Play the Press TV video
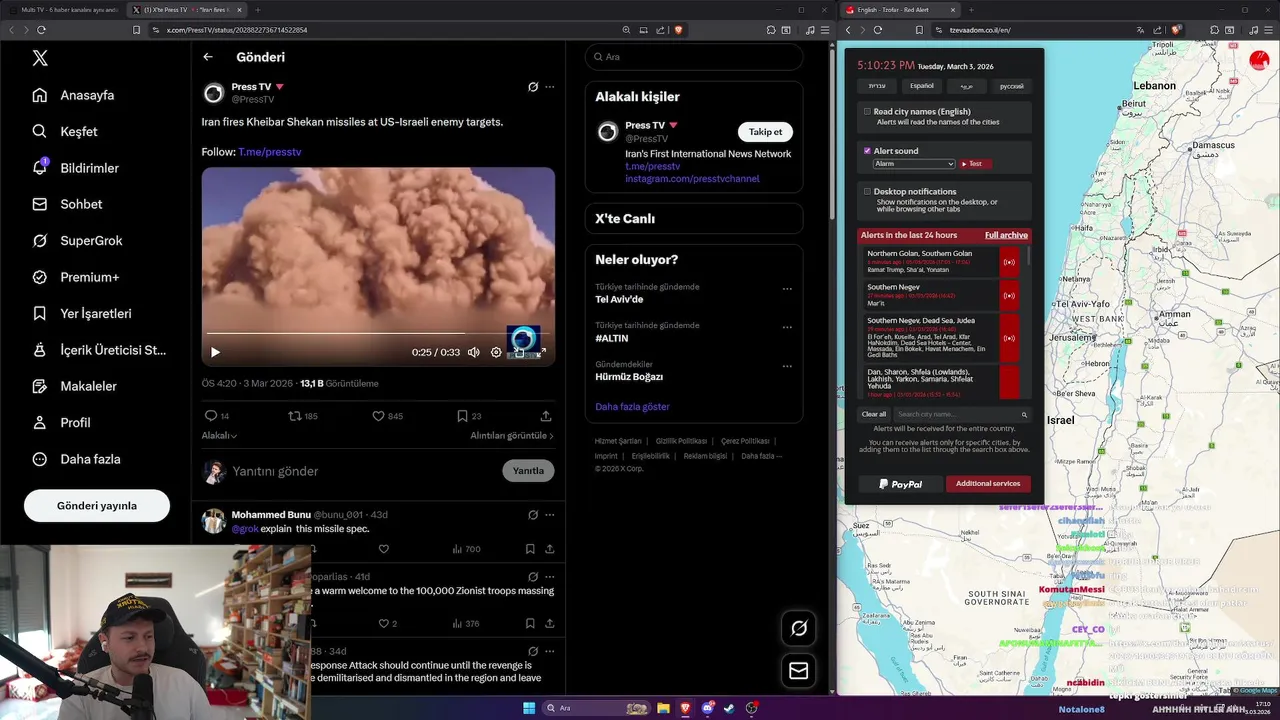Viewport: 1280px width, 720px height. click(x=215, y=352)
